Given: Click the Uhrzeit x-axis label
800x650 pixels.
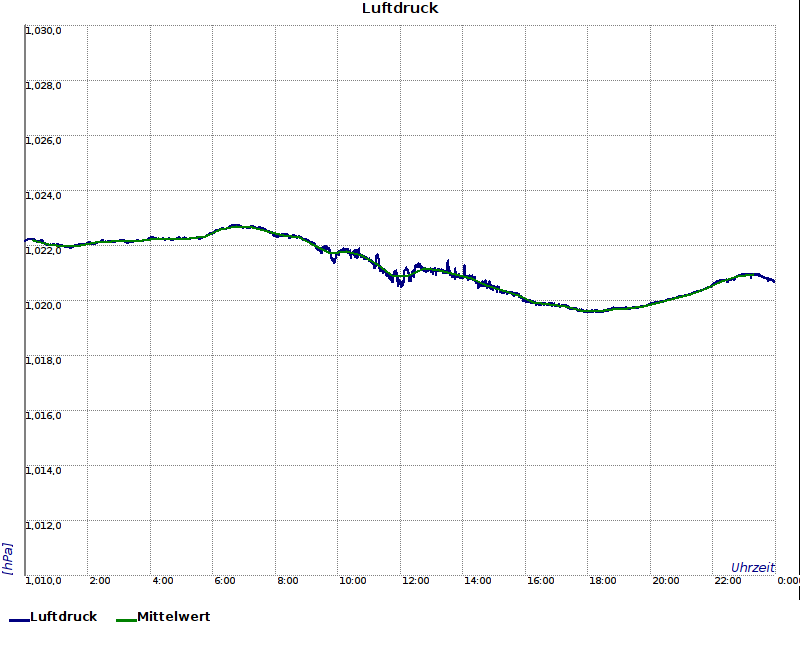Looking at the screenshot, I should (752, 567).
